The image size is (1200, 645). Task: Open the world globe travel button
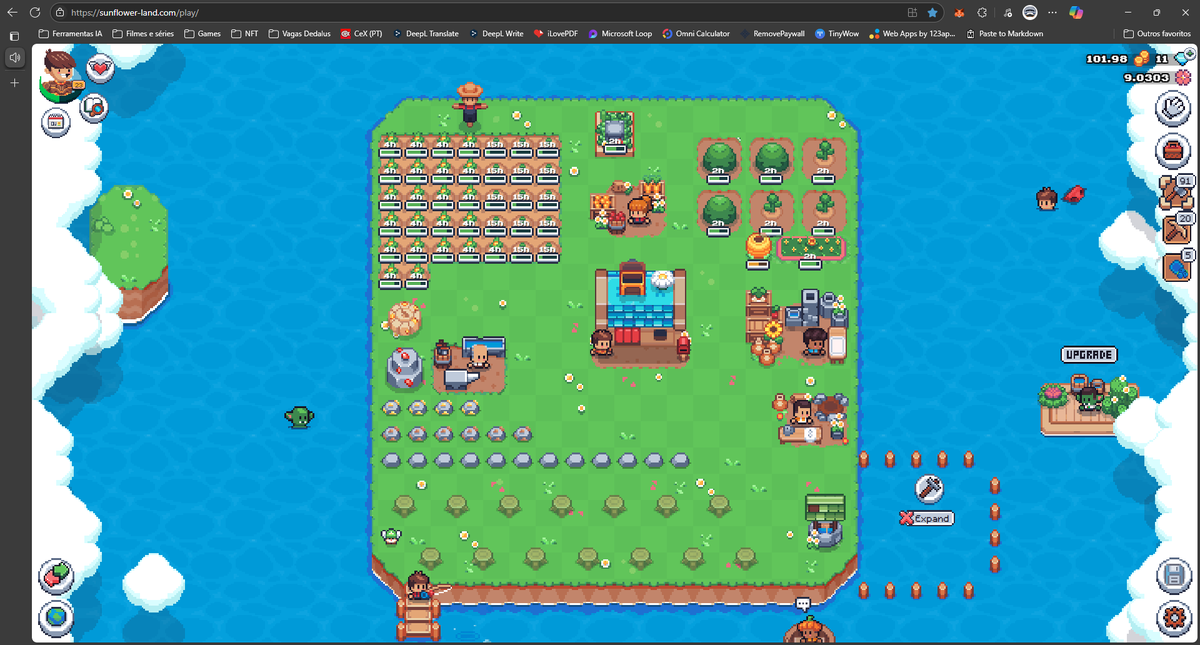(56, 618)
